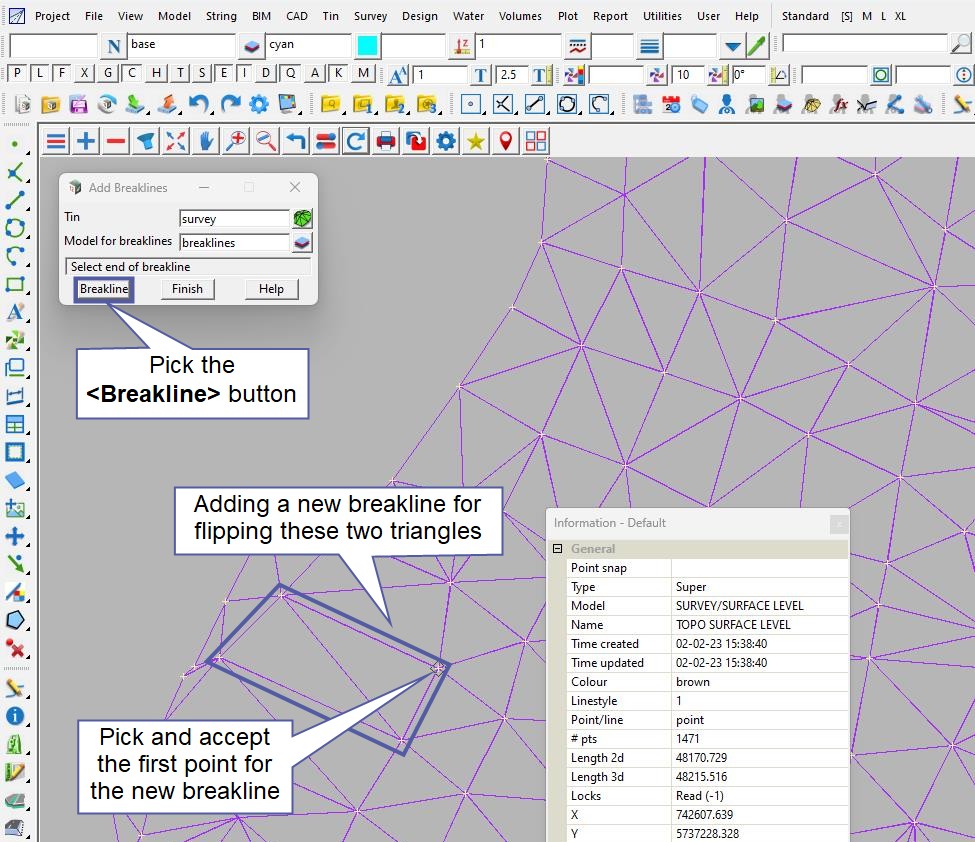This screenshot has height=842, width=975.
Task: Toggle the G snap button
Action: [x=108, y=73]
